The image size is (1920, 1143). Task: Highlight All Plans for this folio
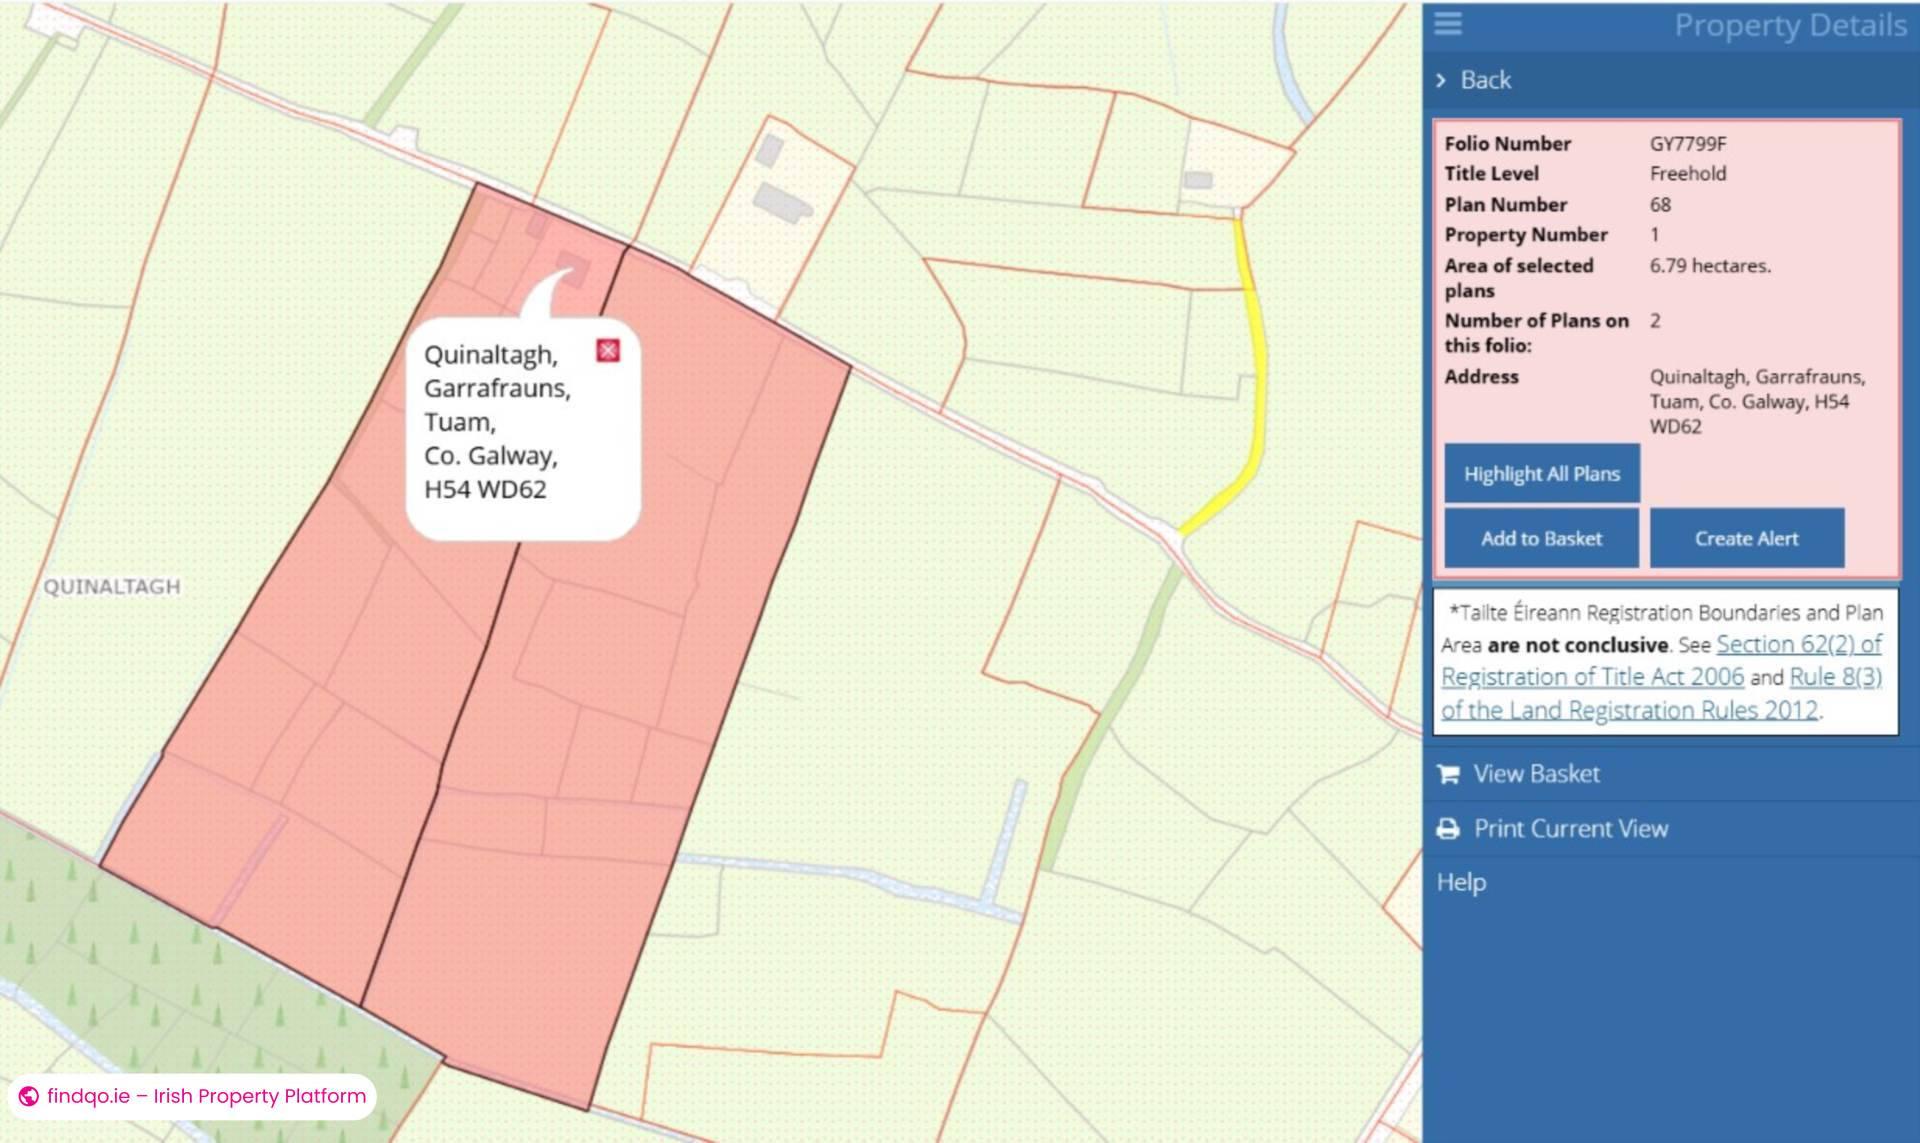click(x=1542, y=474)
